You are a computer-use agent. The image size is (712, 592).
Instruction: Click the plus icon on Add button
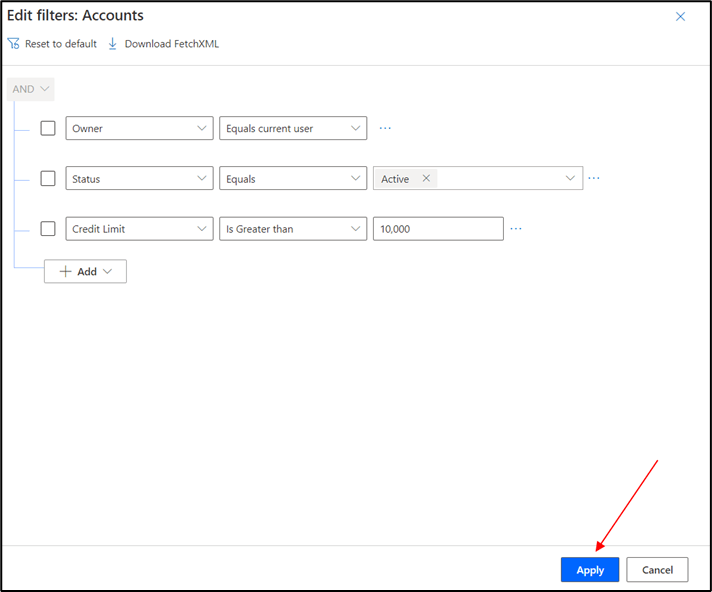click(x=65, y=272)
